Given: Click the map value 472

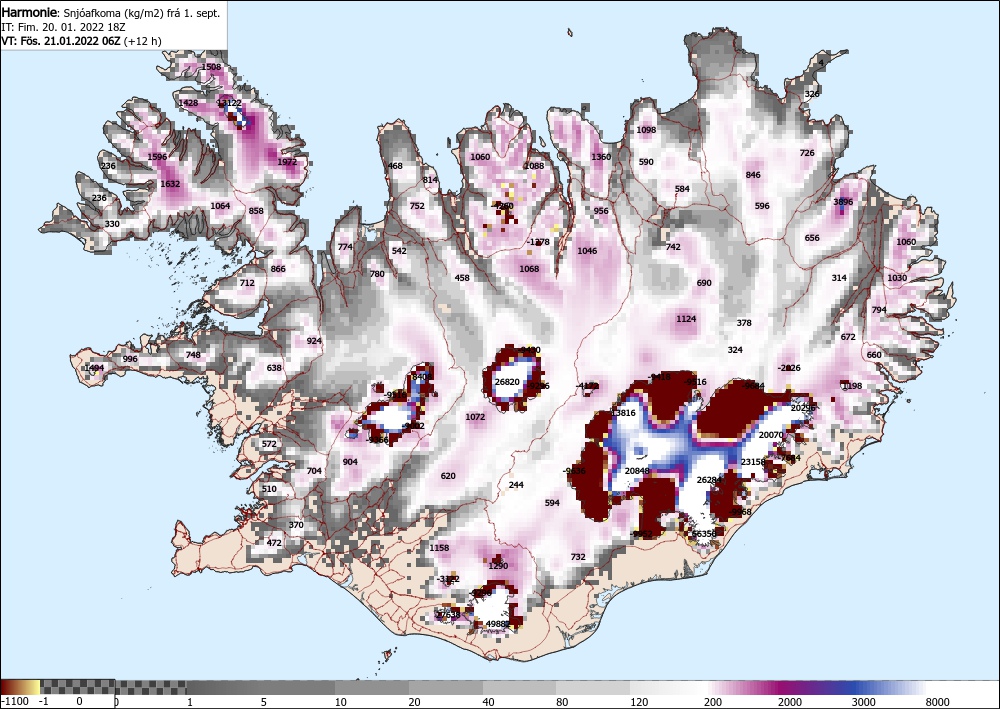Looking at the screenshot, I should tap(274, 543).
